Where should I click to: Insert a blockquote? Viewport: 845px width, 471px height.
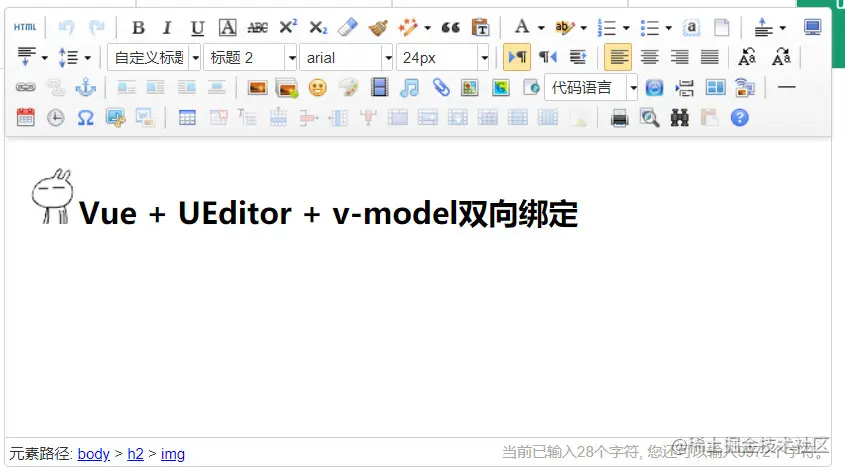[450, 27]
